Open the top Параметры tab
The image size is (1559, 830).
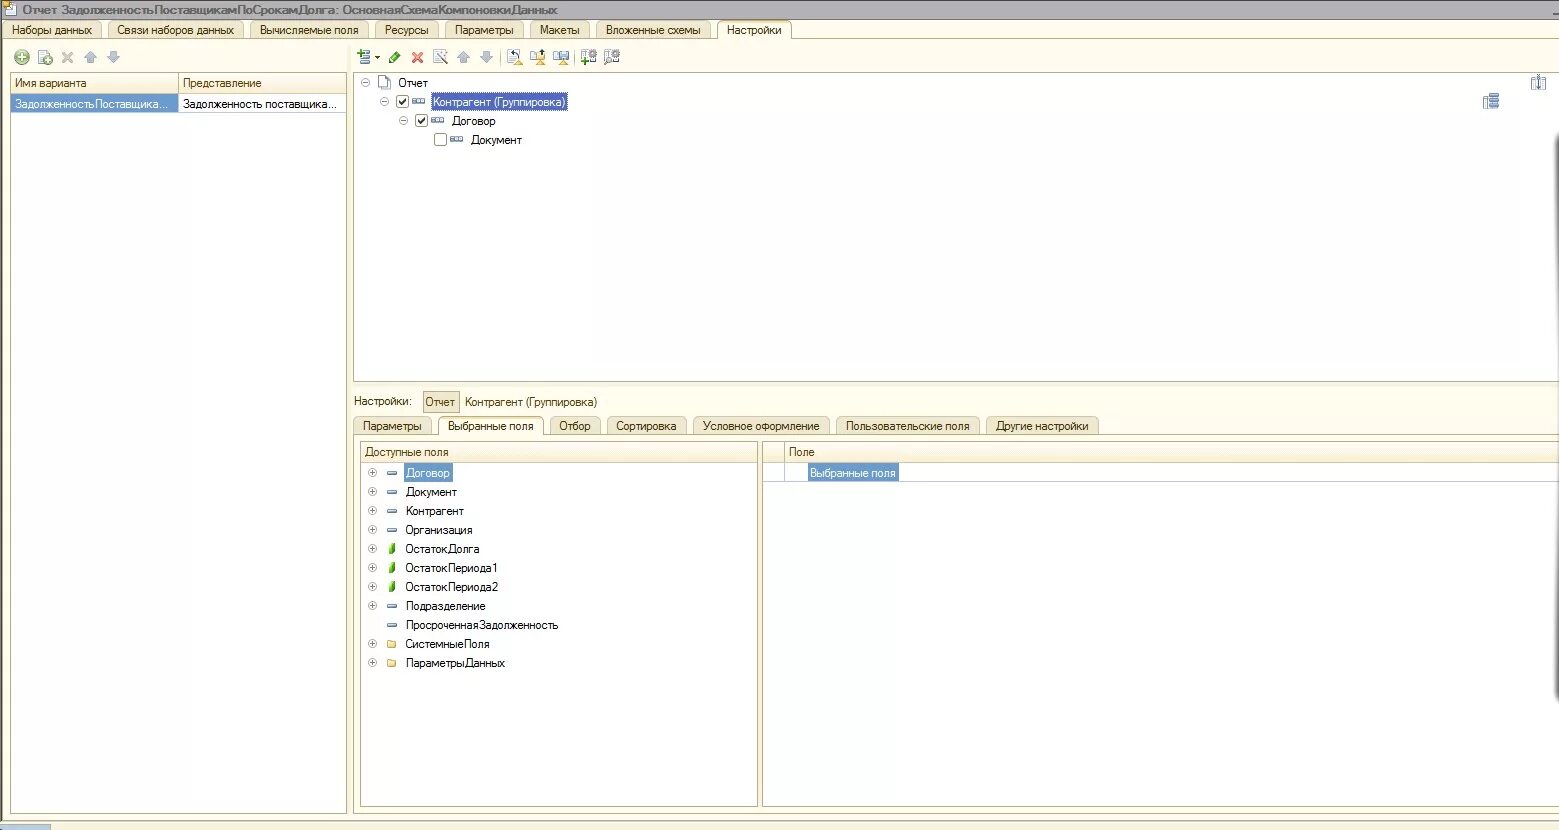point(484,30)
